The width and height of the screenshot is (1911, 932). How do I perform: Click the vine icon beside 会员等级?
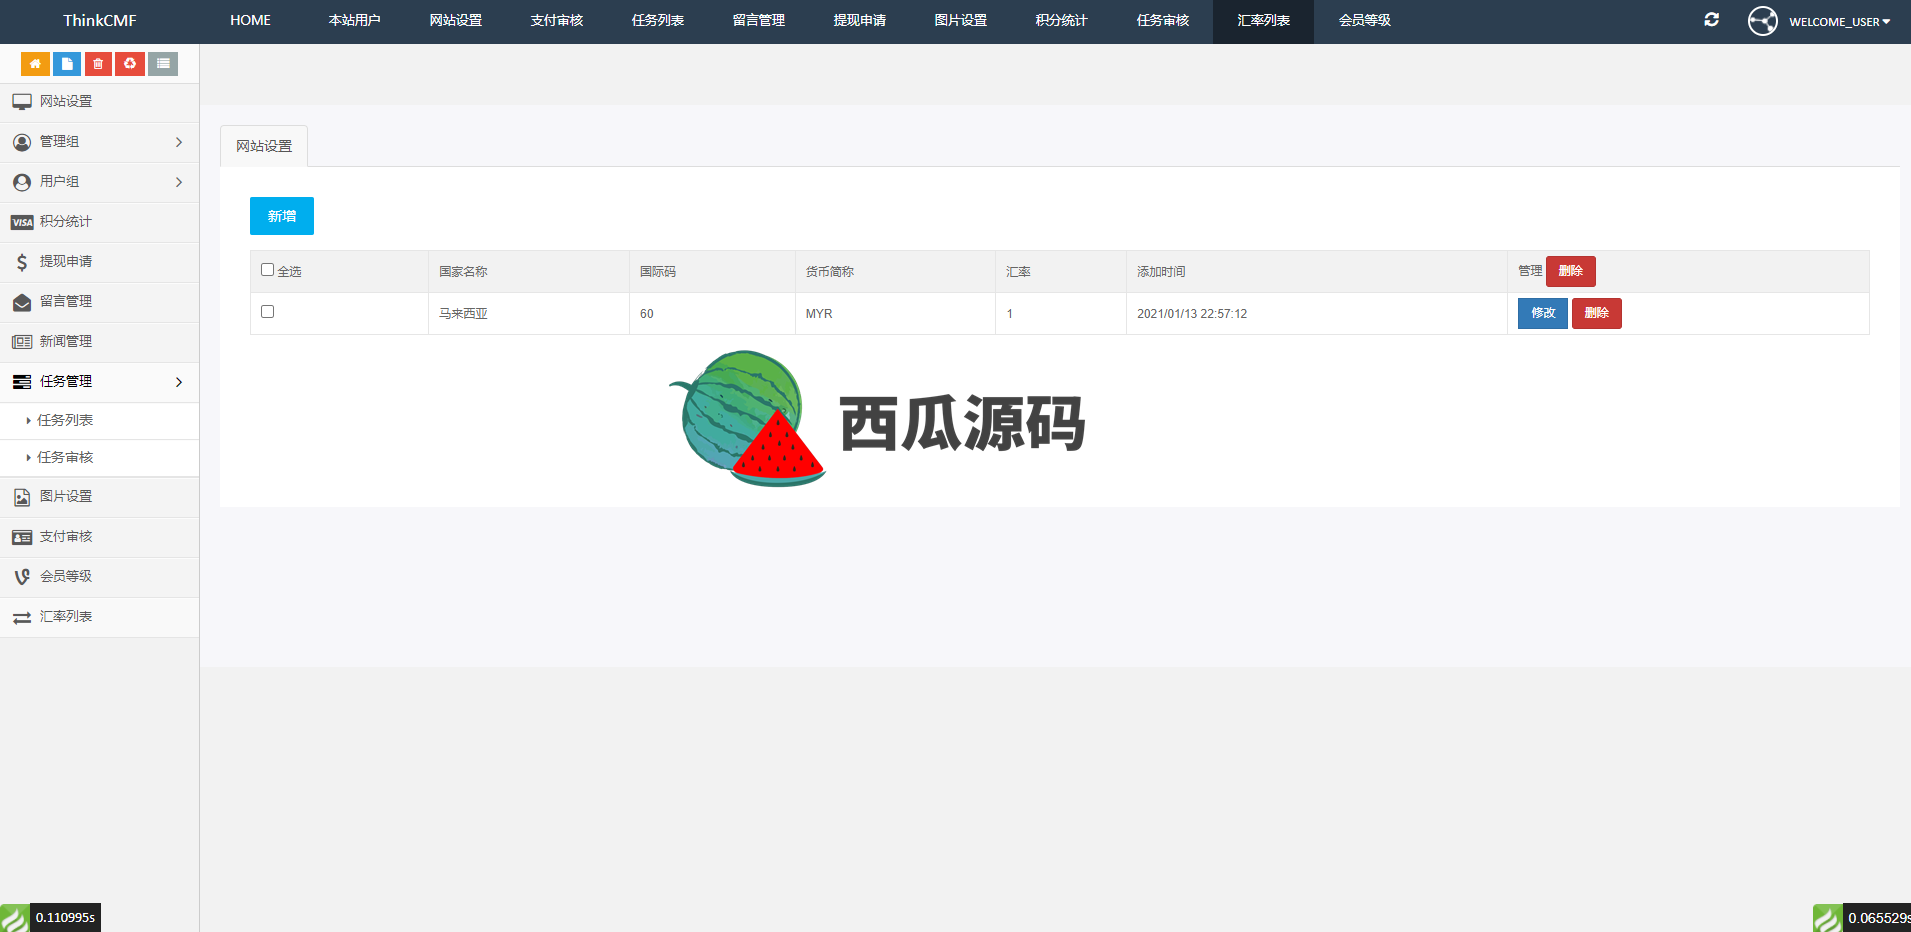click(x=22, y=577)
